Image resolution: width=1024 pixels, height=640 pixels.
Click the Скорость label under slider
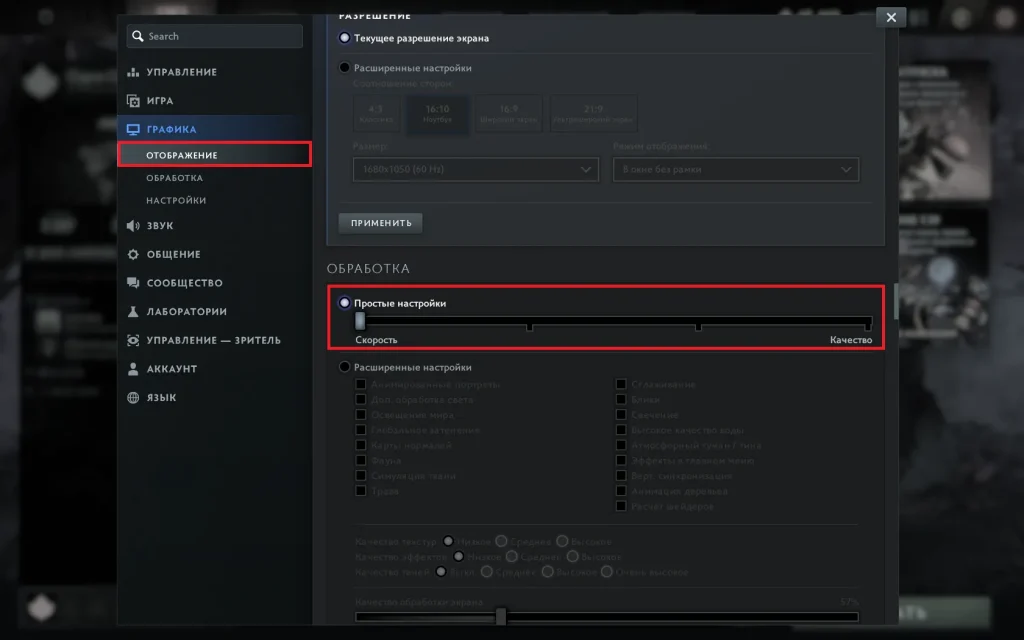pyautogui.click(x=376, y=340)
